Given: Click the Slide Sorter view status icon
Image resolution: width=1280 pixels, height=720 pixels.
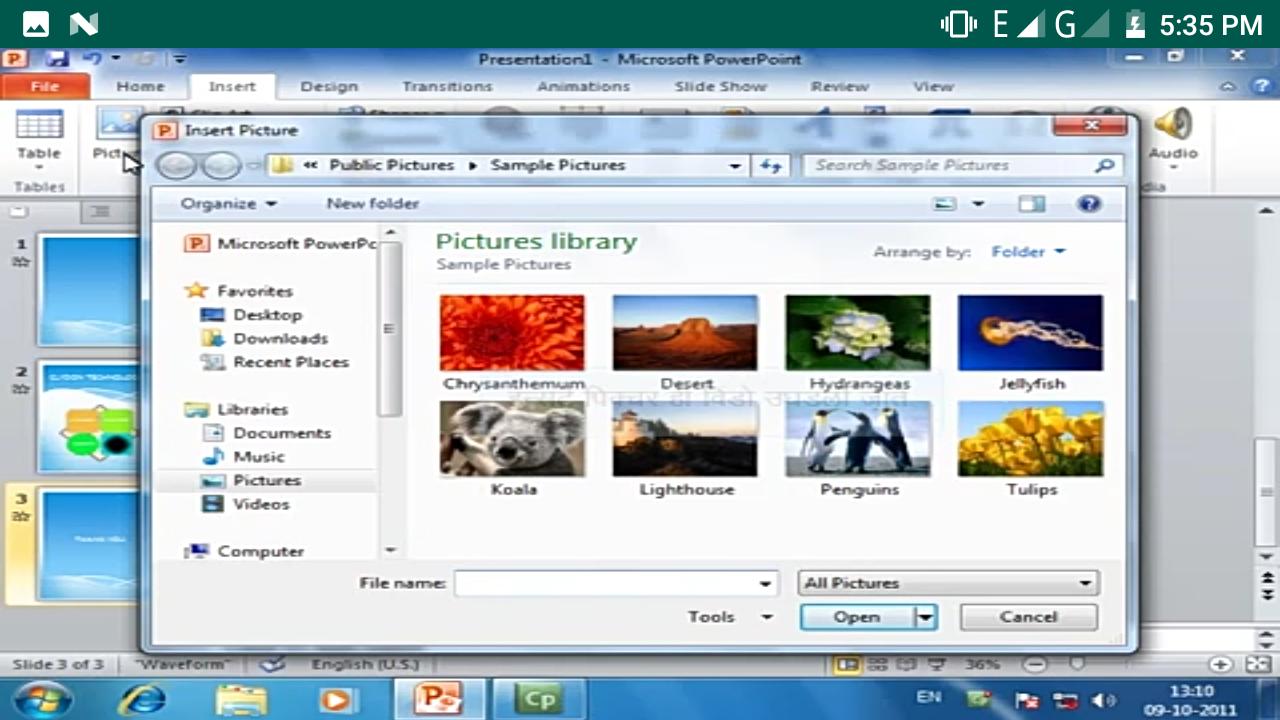Looking at the screenshot, I should [x=876, y=664].
